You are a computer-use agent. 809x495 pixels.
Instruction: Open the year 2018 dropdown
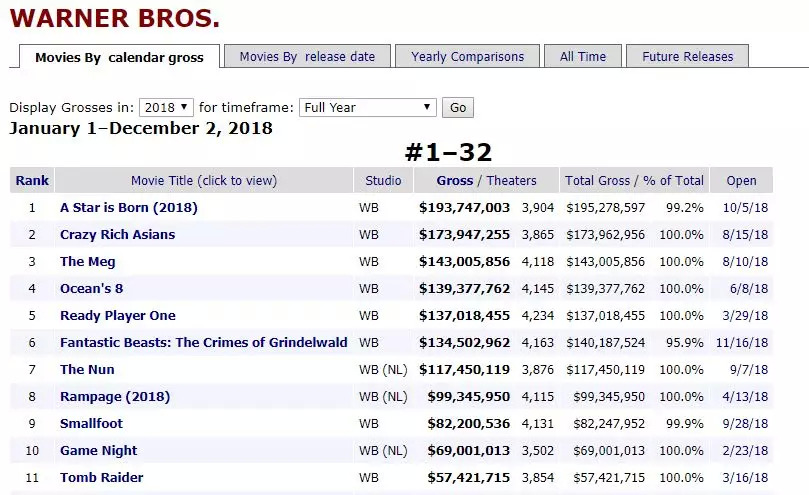[167, 108]
